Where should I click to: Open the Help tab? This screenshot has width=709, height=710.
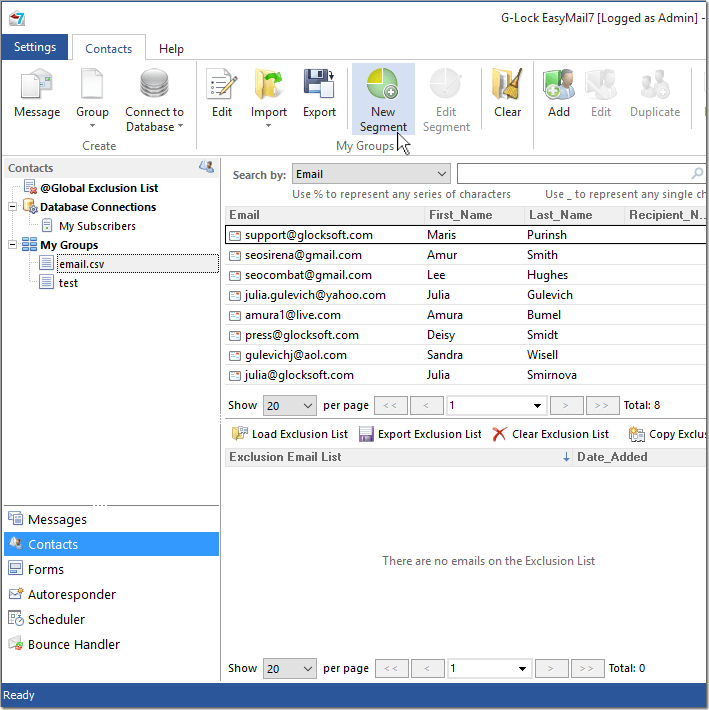[x=171, y=48]
